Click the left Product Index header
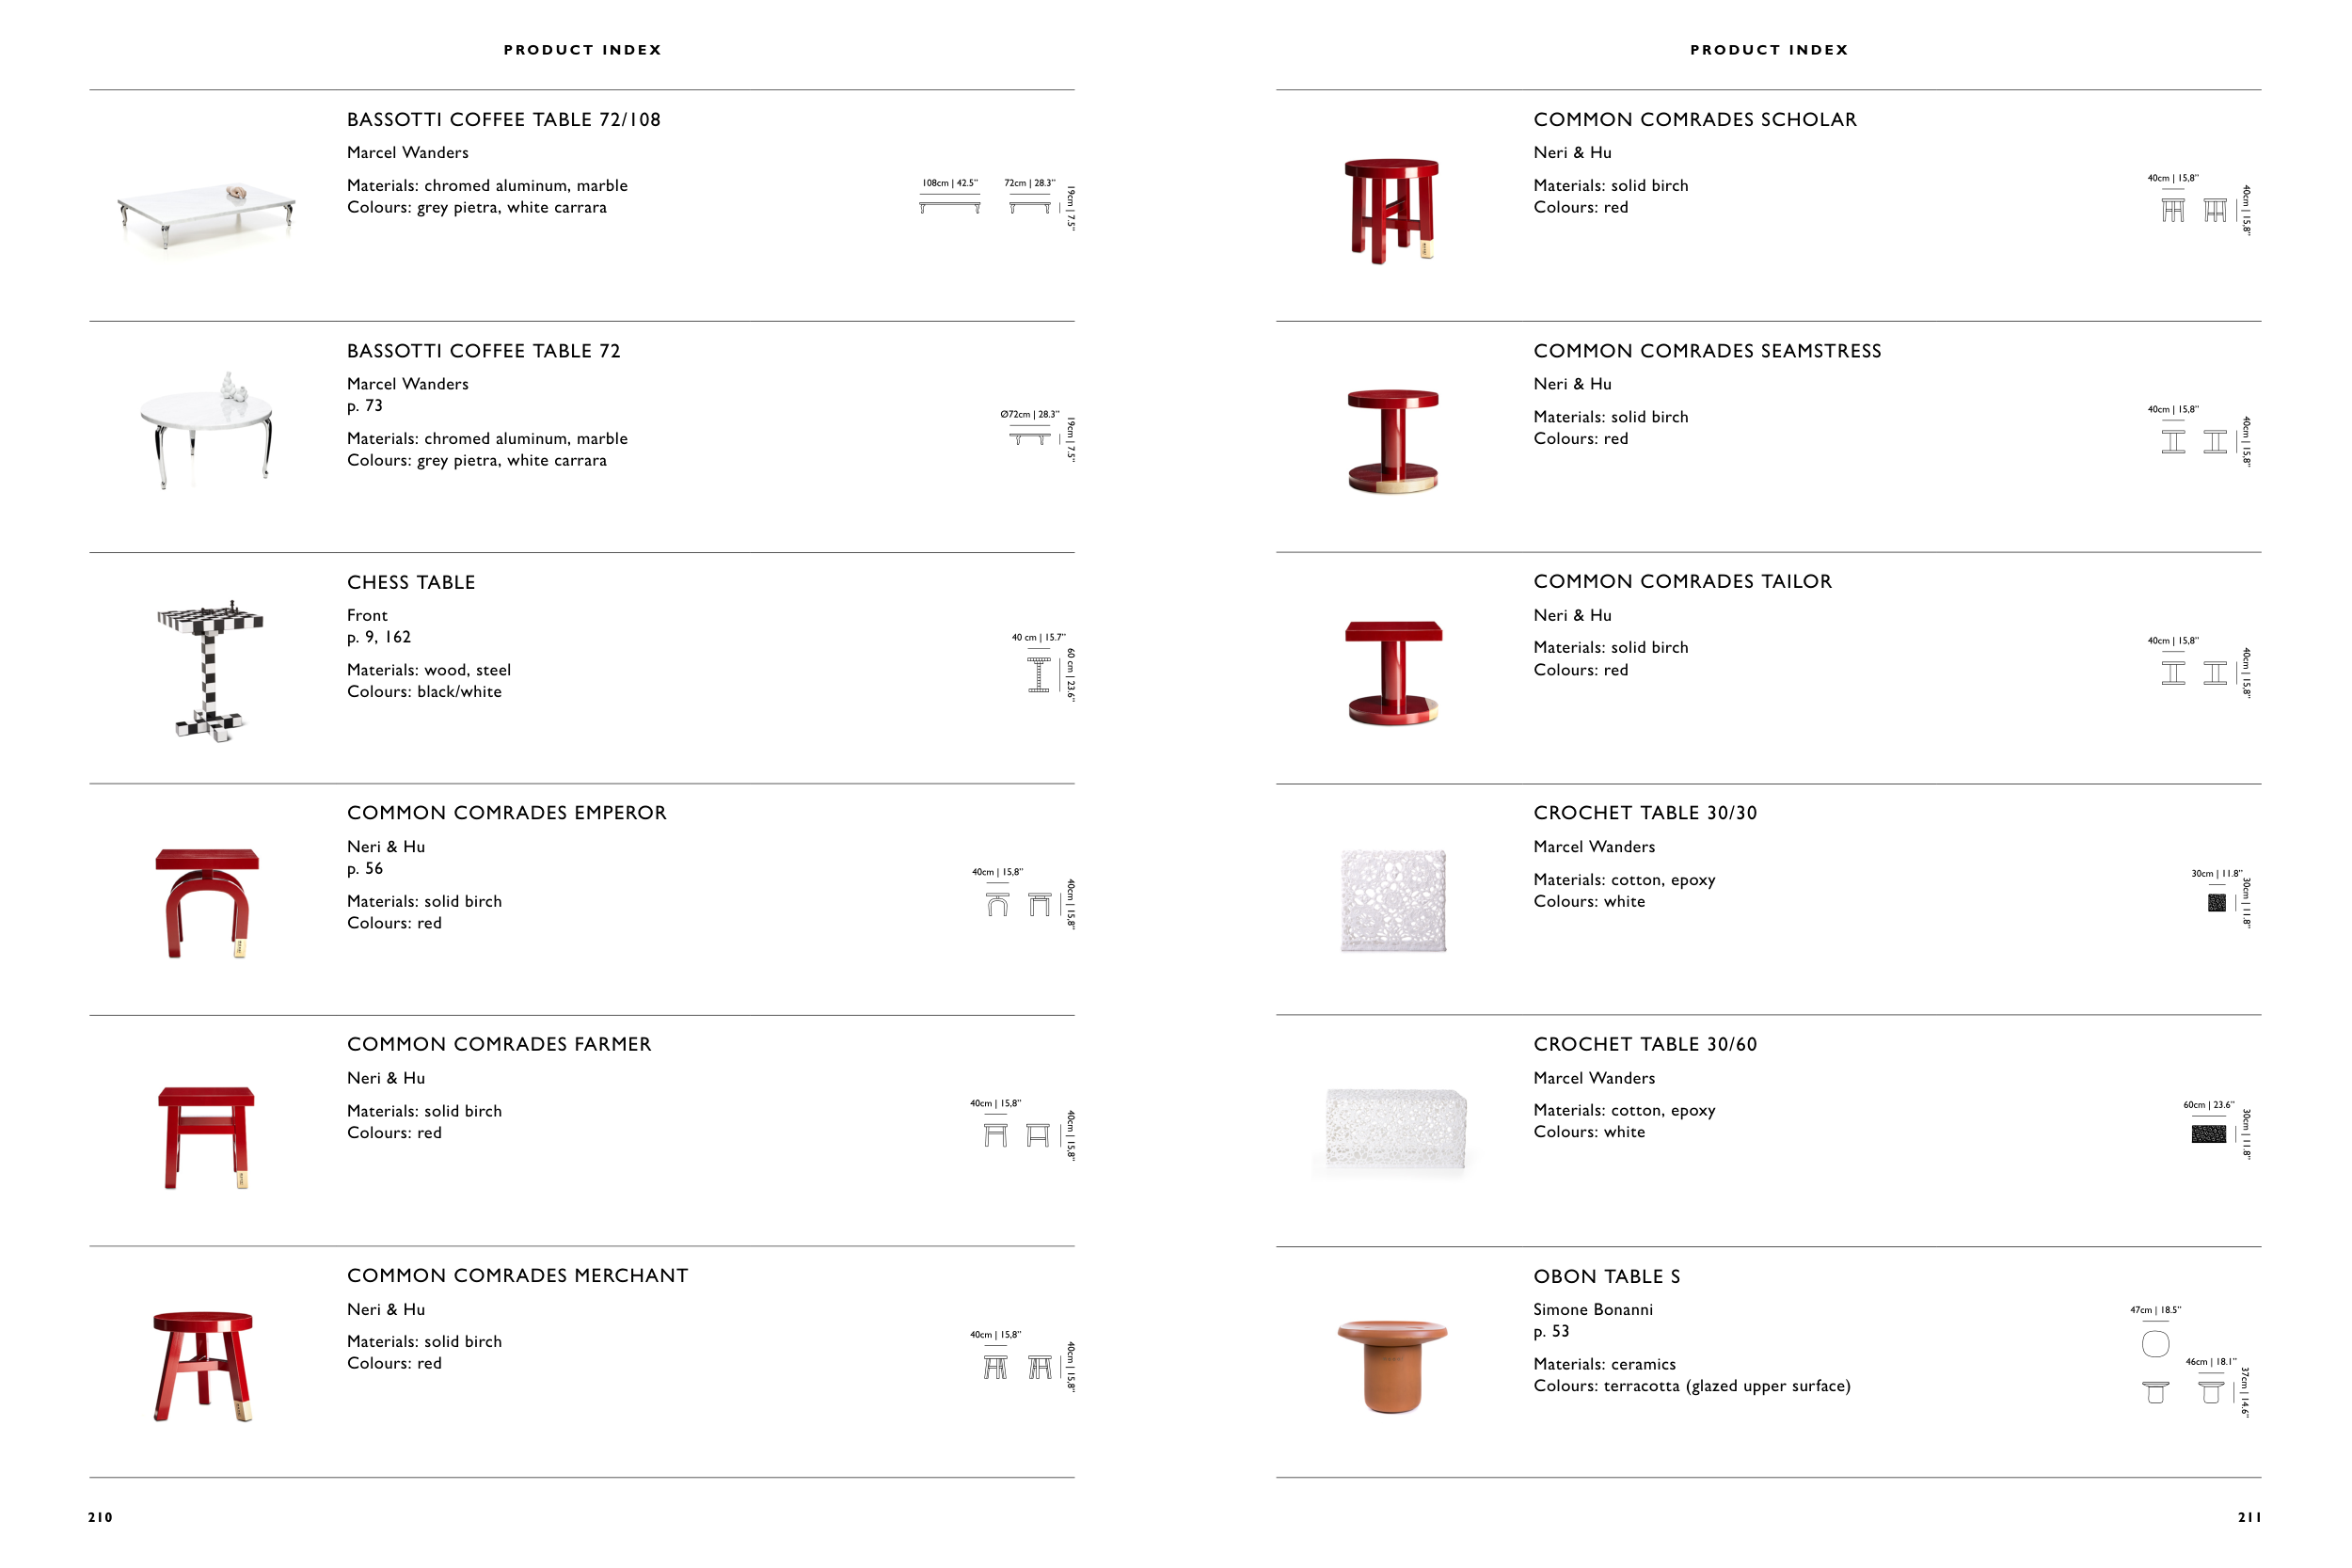This screenshot has width=2352, height=1568. point(582,50)
